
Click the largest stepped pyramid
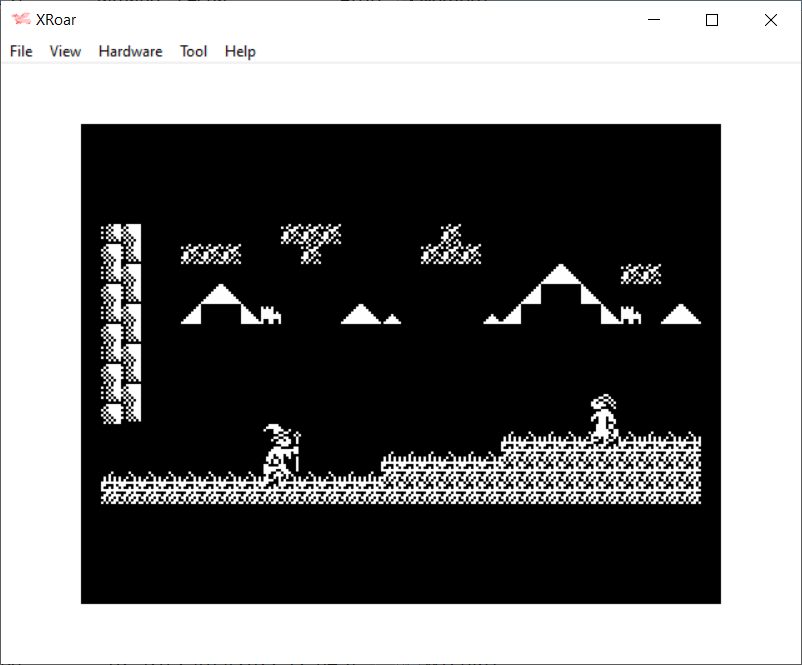point(561,297)
